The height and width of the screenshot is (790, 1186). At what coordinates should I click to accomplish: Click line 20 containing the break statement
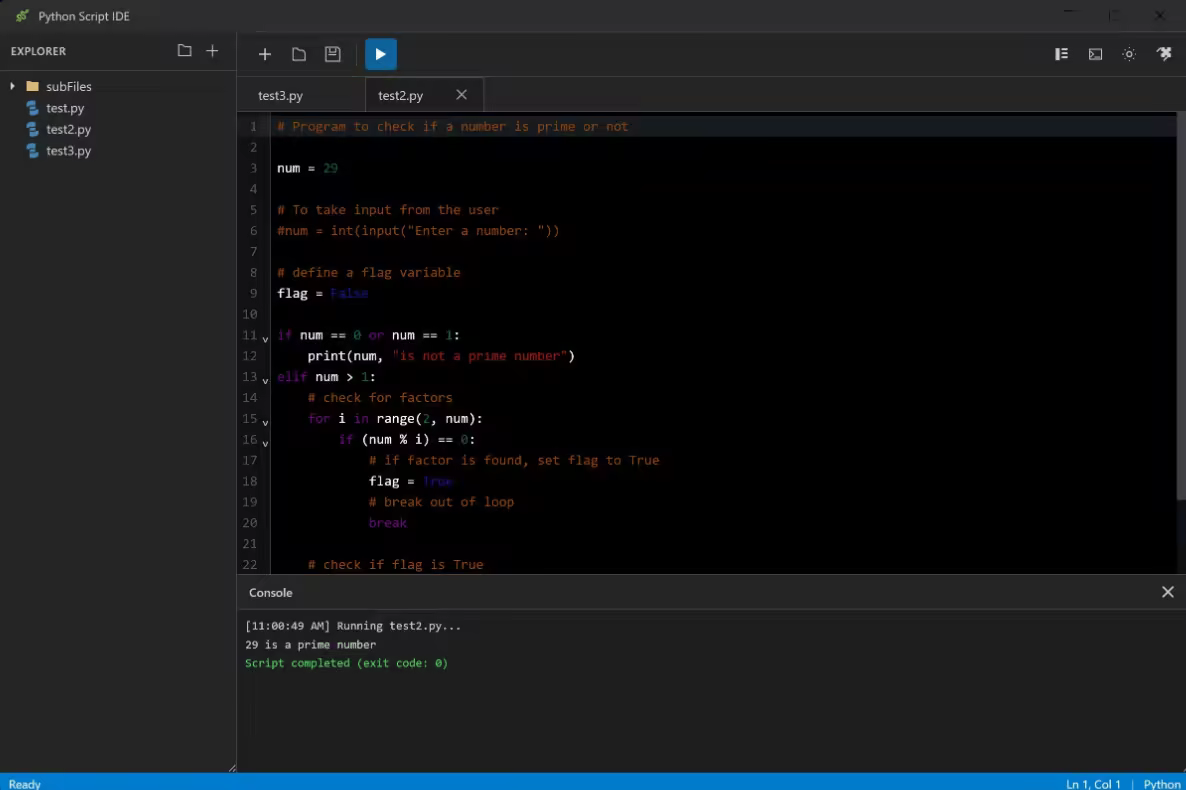click(x=388, y=522)
